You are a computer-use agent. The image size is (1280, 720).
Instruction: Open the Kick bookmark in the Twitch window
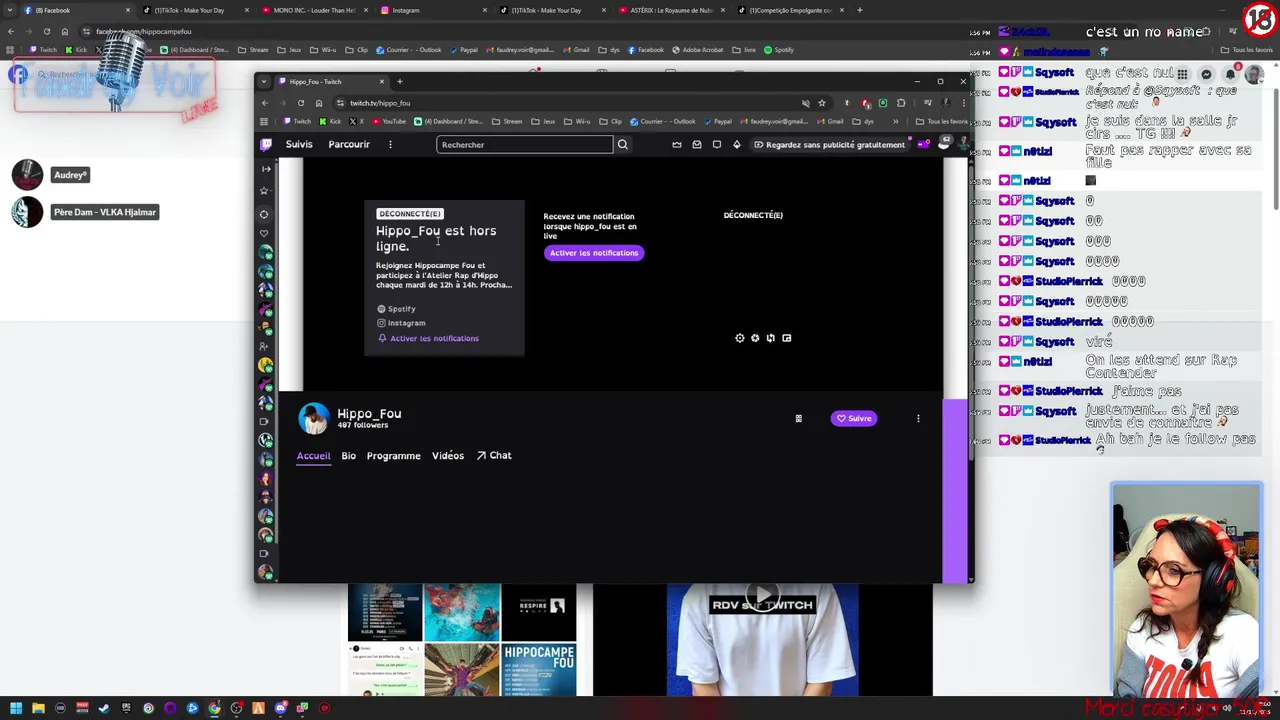(x=330, y=122)
